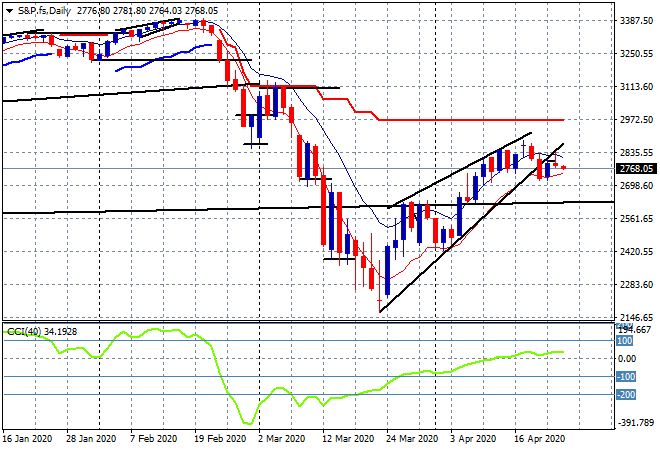The height and width of the screenshot is (450, 660).
Task: Click the 2835.55 price axis label
Action: 636,153
